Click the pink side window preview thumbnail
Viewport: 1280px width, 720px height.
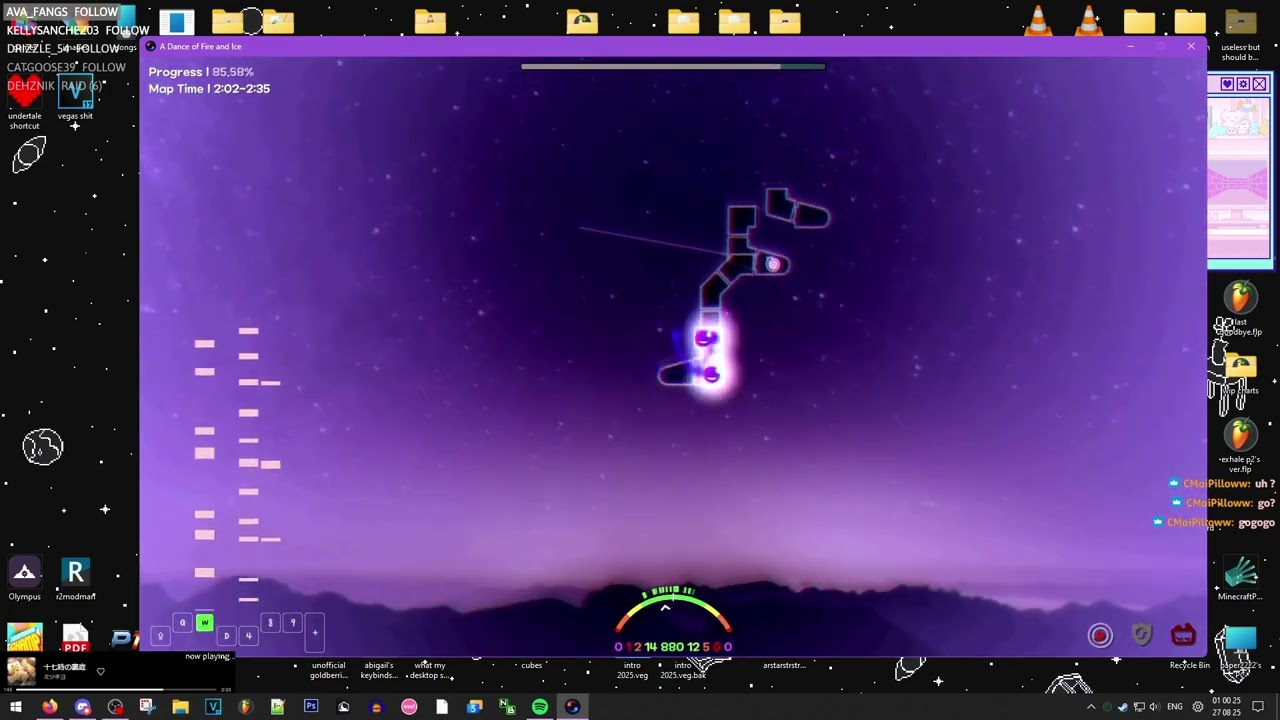(1238, 179)
